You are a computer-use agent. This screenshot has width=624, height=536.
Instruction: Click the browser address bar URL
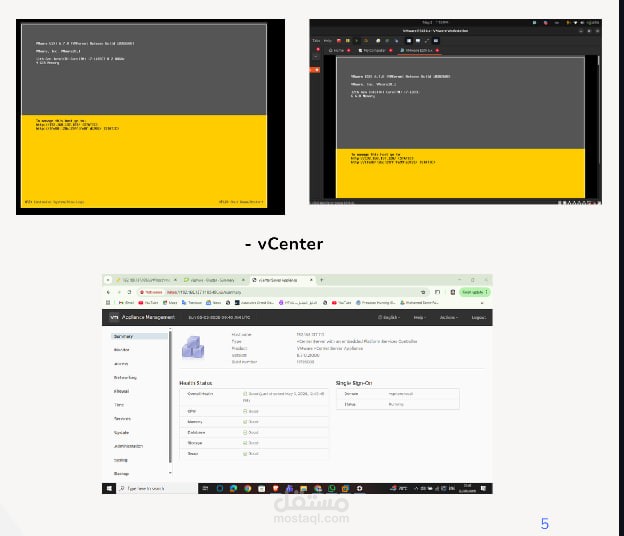click(204, 292)
